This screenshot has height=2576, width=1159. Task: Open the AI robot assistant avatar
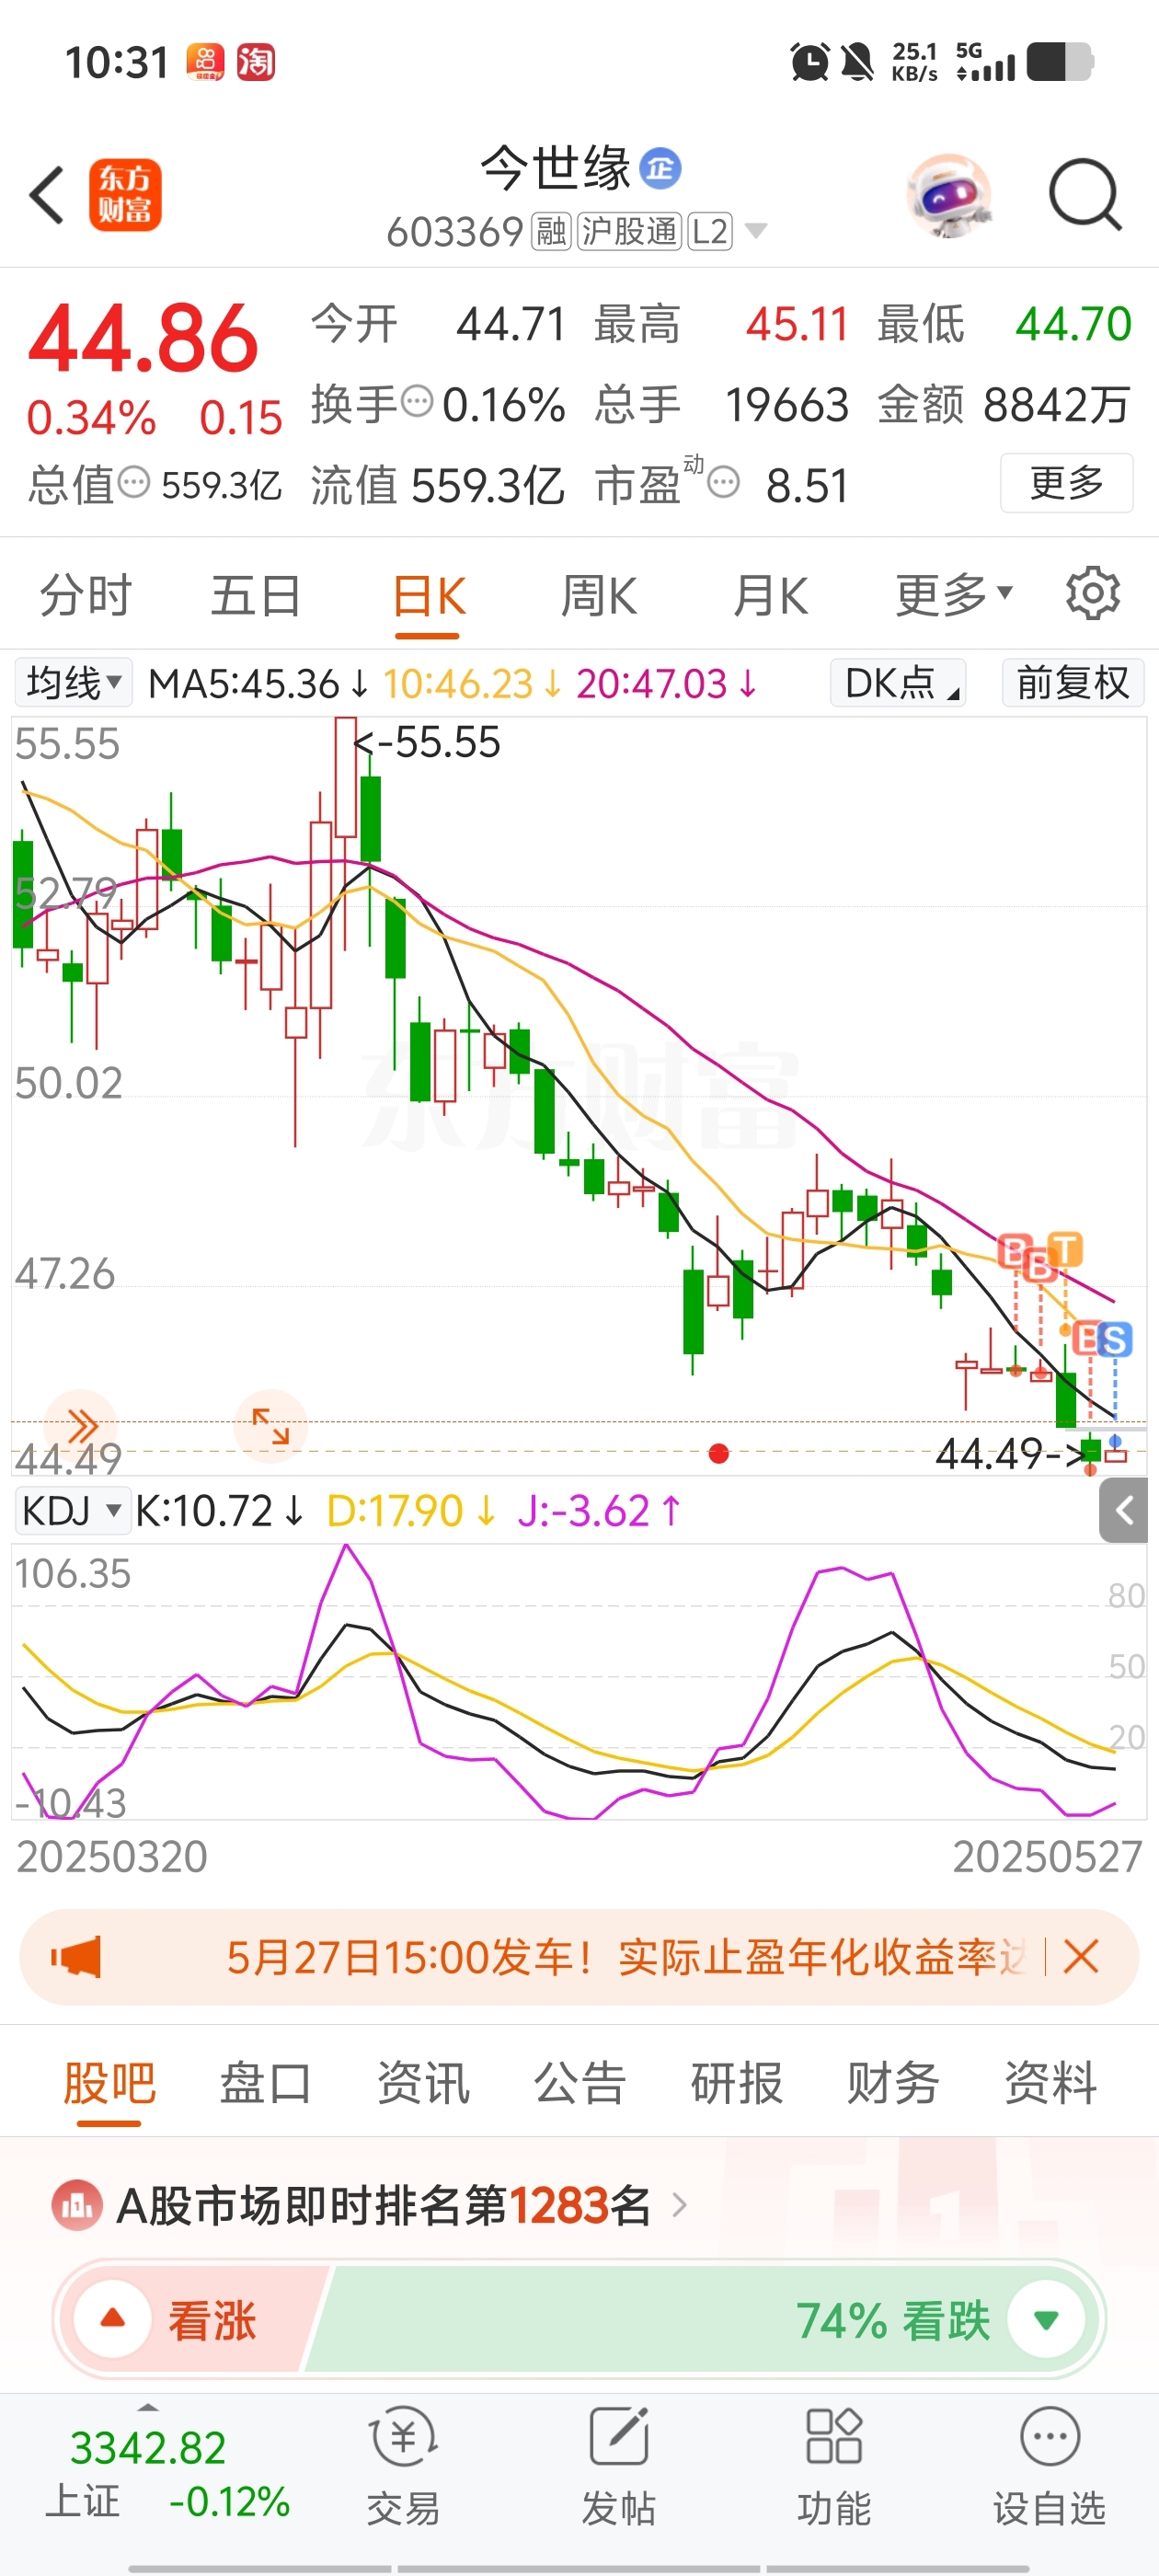(948, 195)
